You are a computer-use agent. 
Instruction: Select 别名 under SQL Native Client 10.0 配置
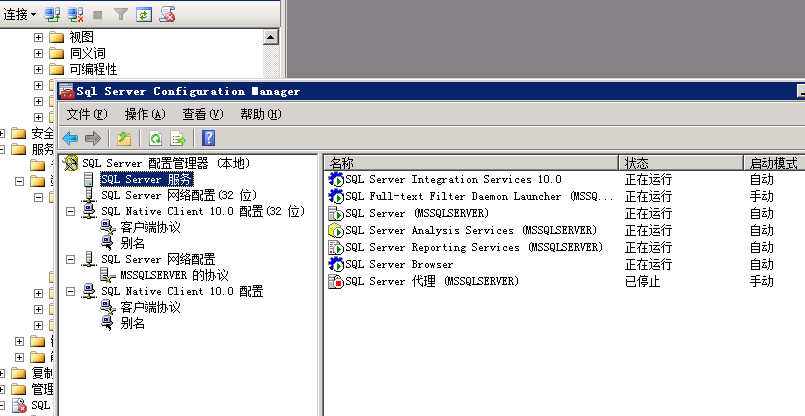(x=132, y=323)
